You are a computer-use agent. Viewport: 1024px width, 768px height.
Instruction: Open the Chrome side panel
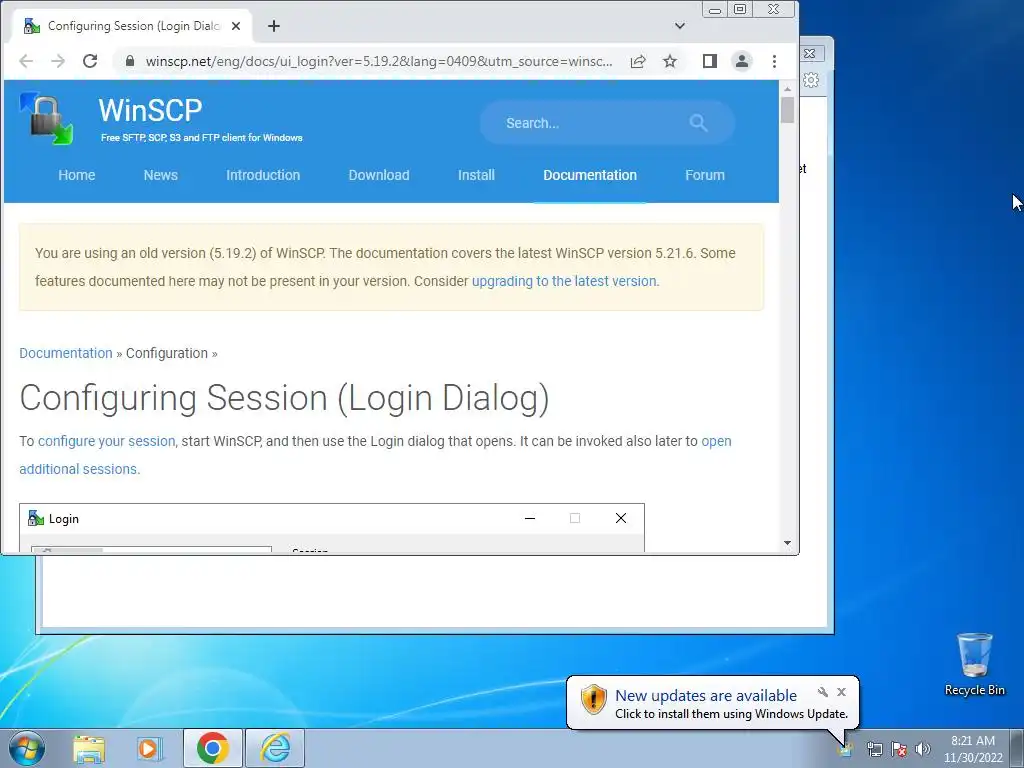click(x=710, y=61)
